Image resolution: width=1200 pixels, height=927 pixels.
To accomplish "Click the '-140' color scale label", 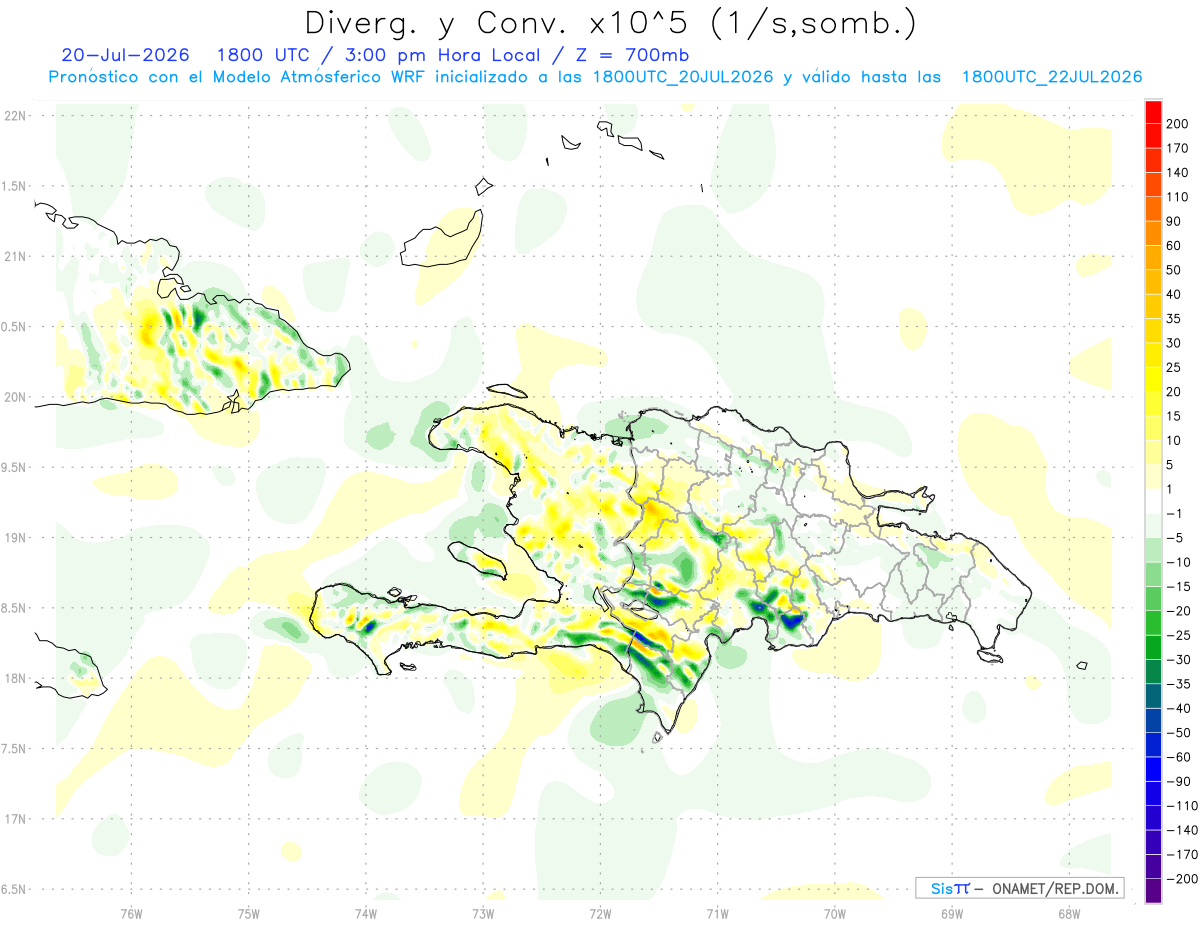I will pos(1183,830).
